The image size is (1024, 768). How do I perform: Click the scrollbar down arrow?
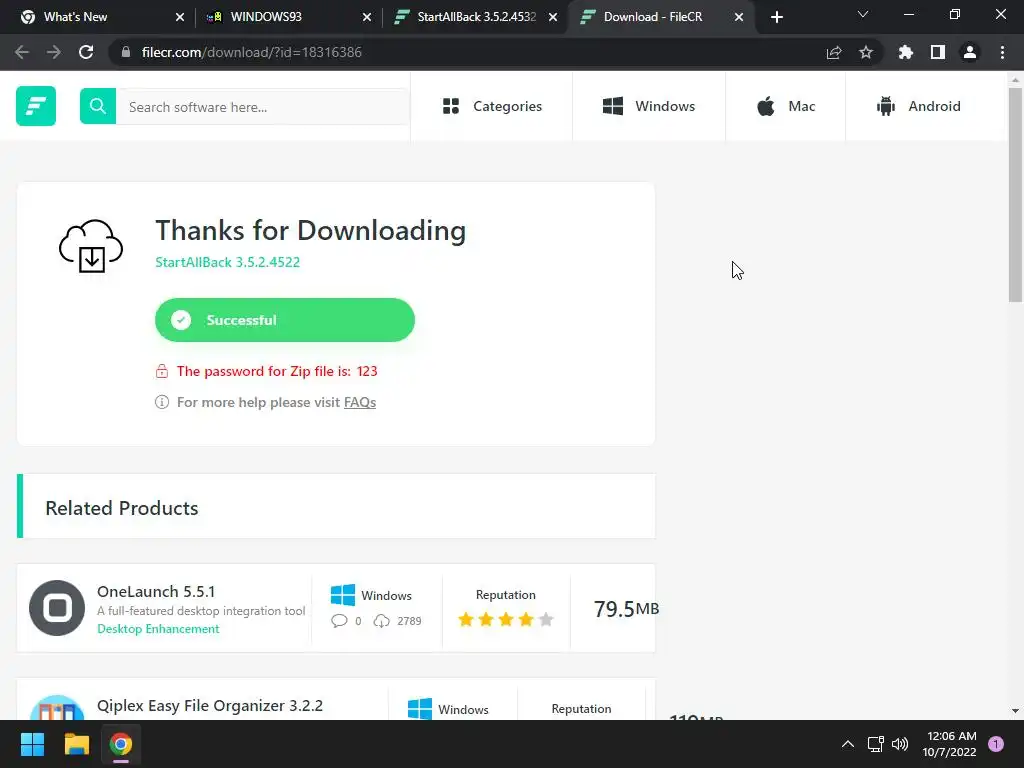[1015, 711]
